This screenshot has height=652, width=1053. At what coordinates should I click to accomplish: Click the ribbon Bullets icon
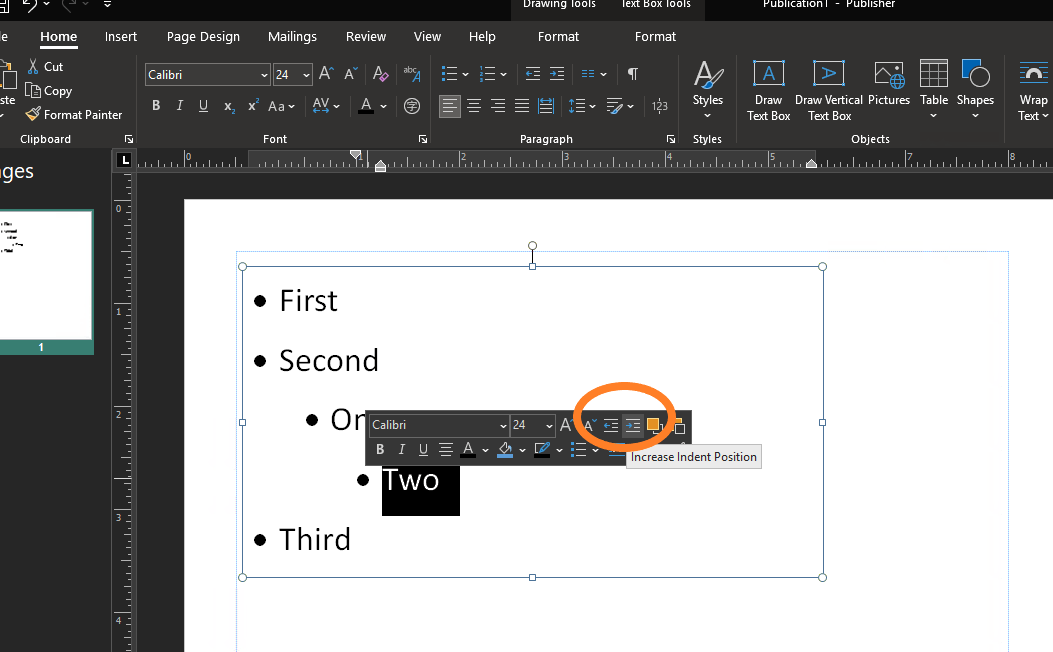[449, 74]
